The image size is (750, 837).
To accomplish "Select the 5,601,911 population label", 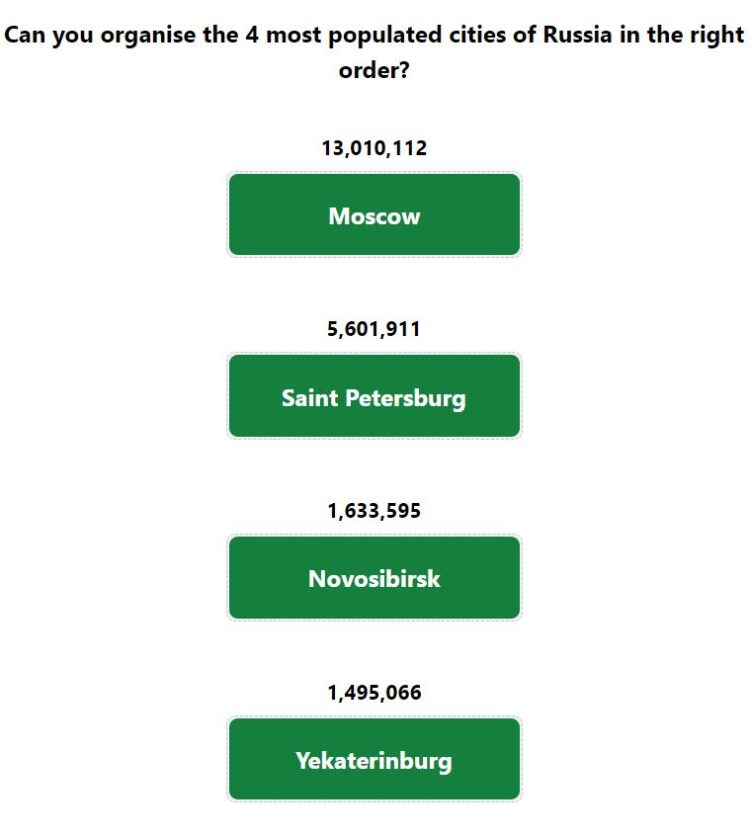I will pyautogui.click(x=374, y=329).
